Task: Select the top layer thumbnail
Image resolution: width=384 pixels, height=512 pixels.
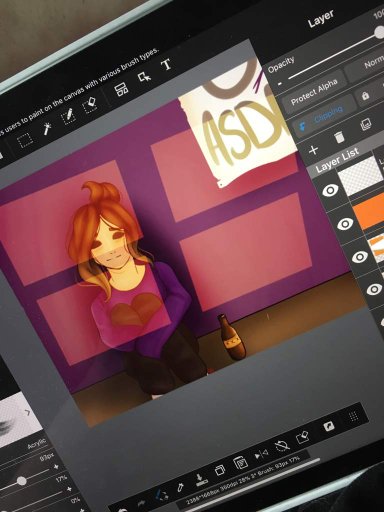Action: click(359, 176)
